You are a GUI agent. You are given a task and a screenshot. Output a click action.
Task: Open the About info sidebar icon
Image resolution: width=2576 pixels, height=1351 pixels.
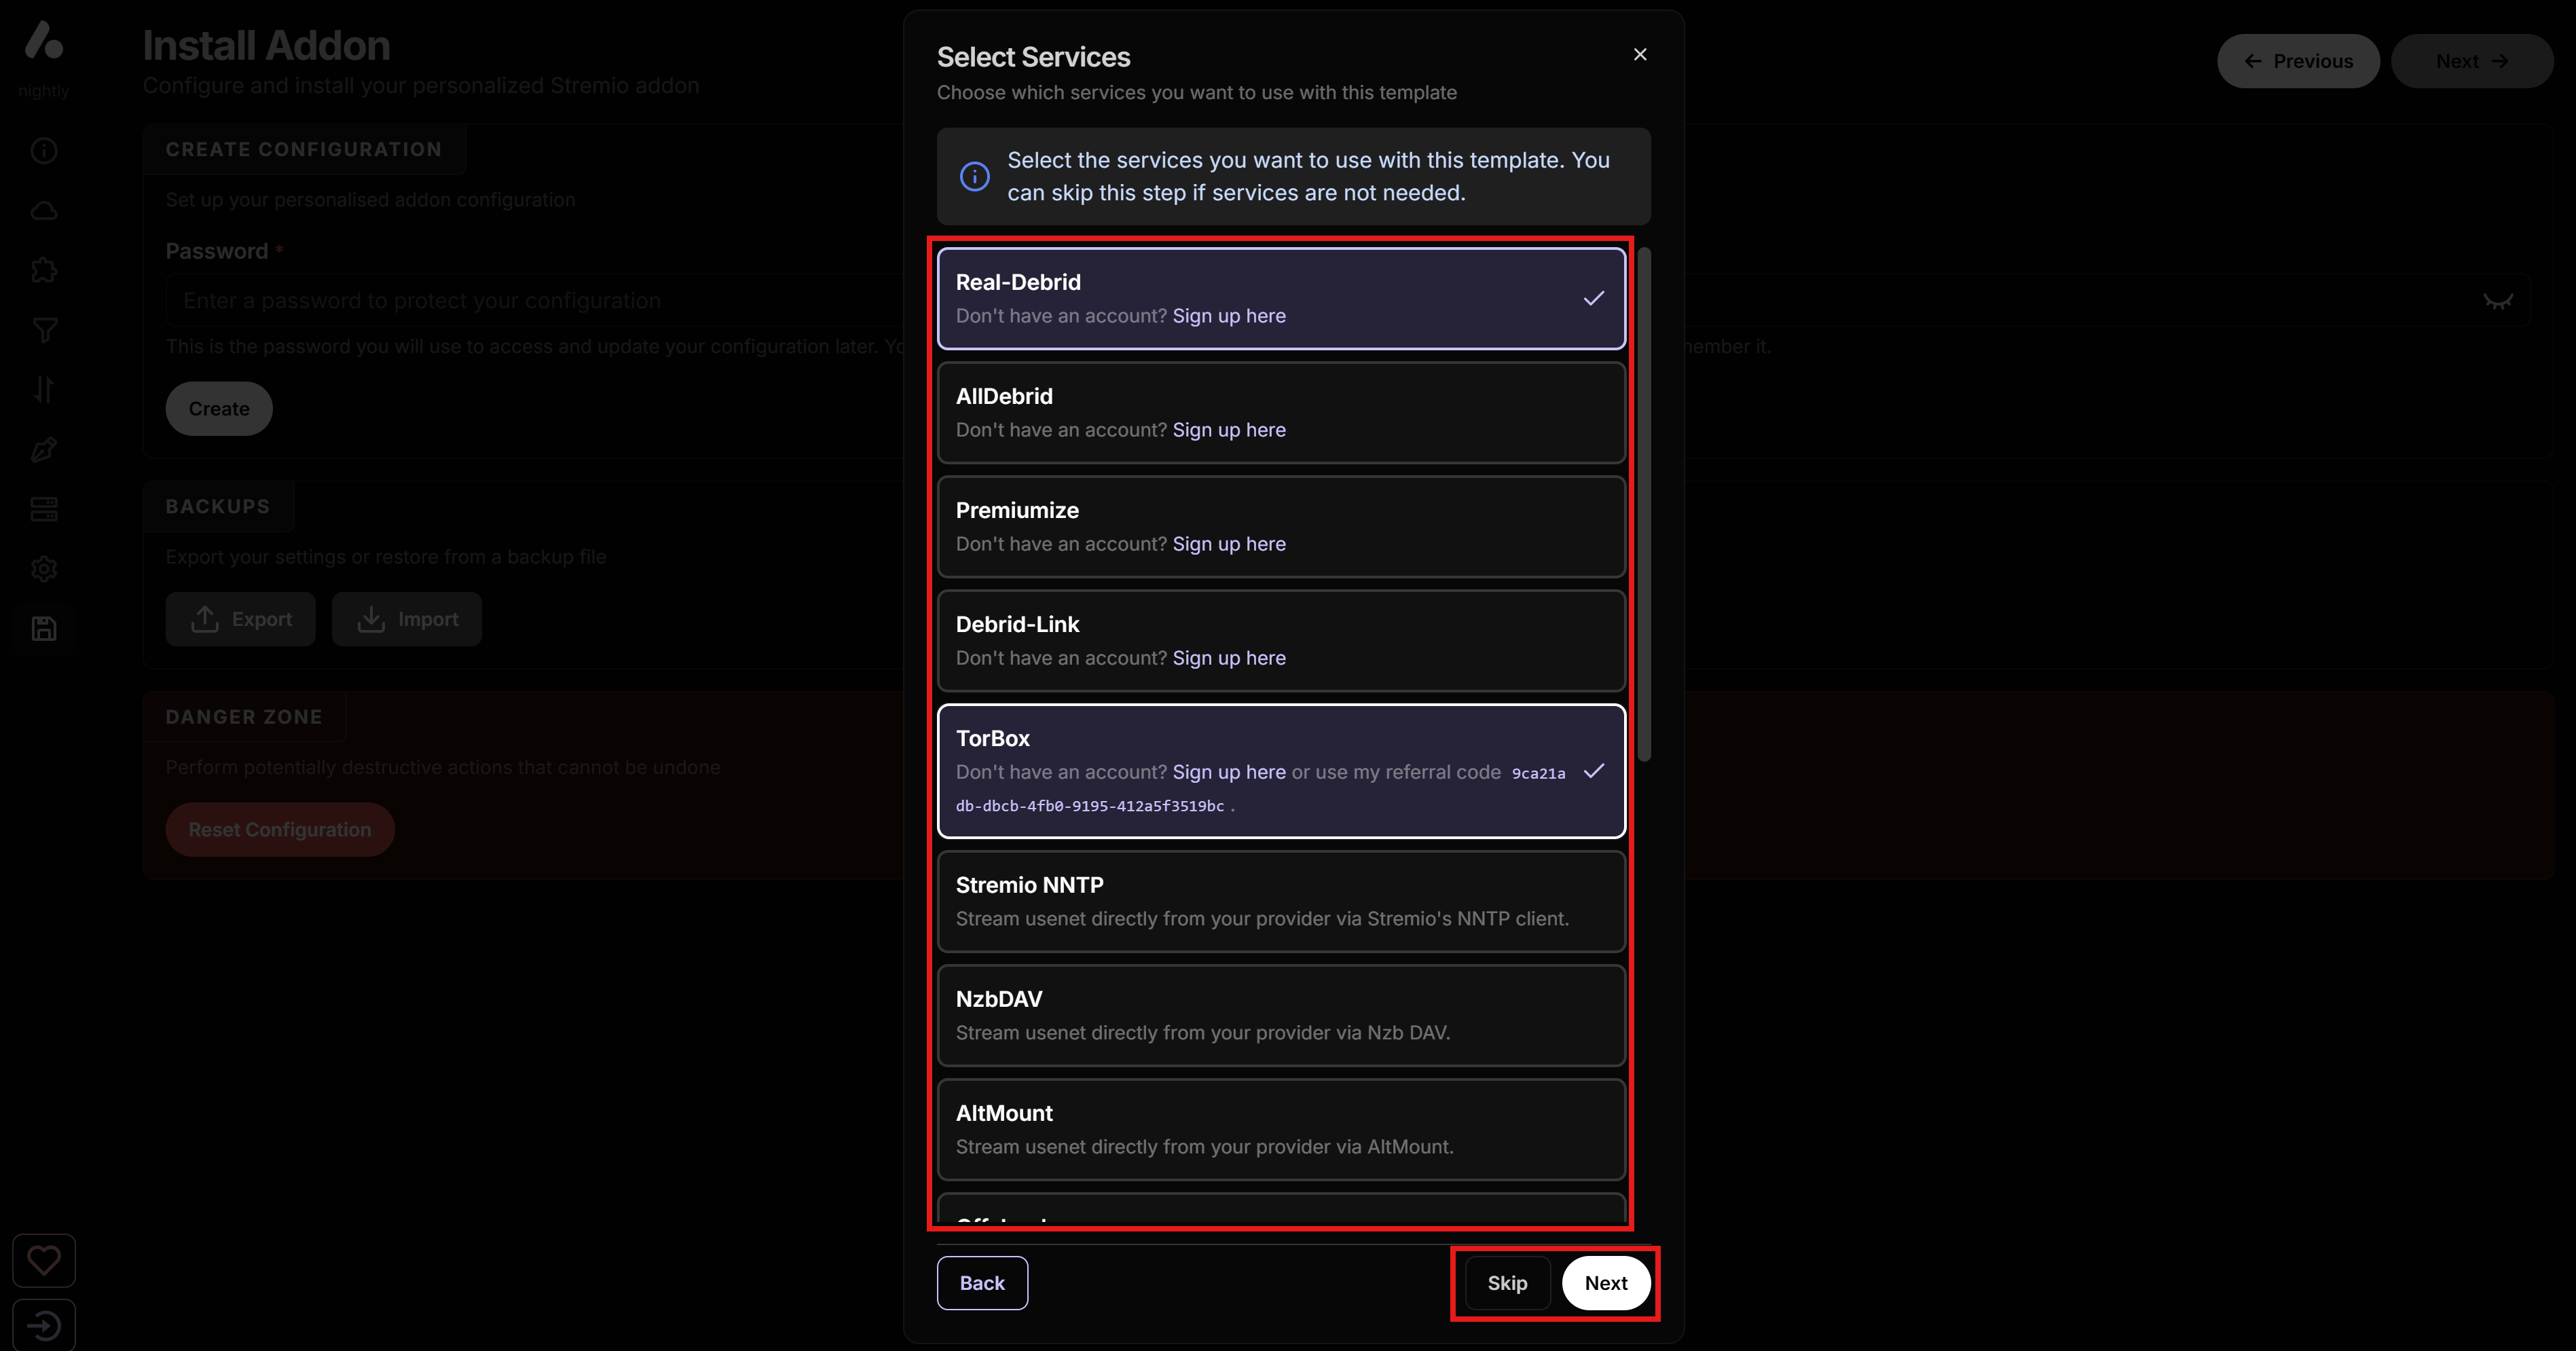[x=44, y=151]
